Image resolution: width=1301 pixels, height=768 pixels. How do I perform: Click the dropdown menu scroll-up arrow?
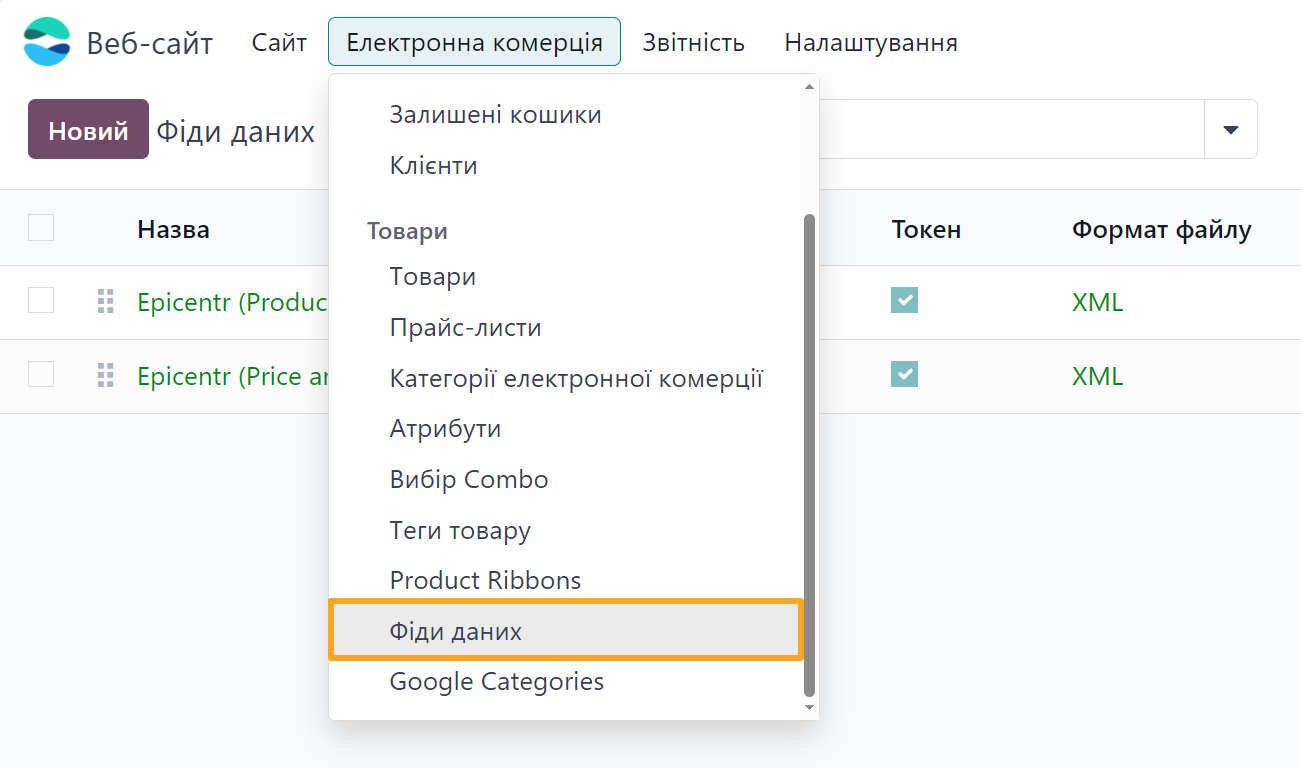click(x=810, y=86)
